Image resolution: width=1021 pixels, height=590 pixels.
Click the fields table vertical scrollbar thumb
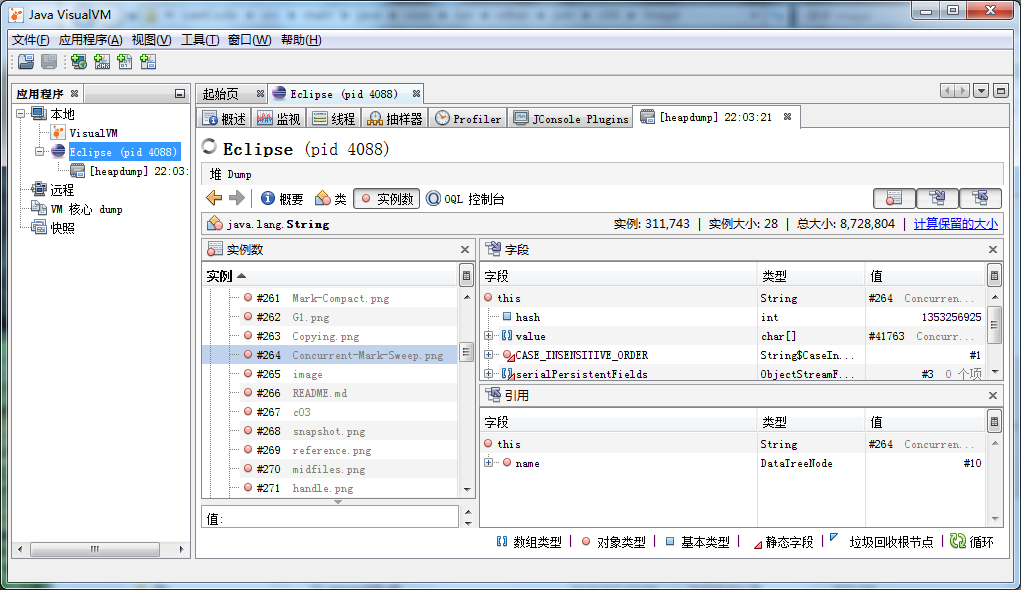994,324
